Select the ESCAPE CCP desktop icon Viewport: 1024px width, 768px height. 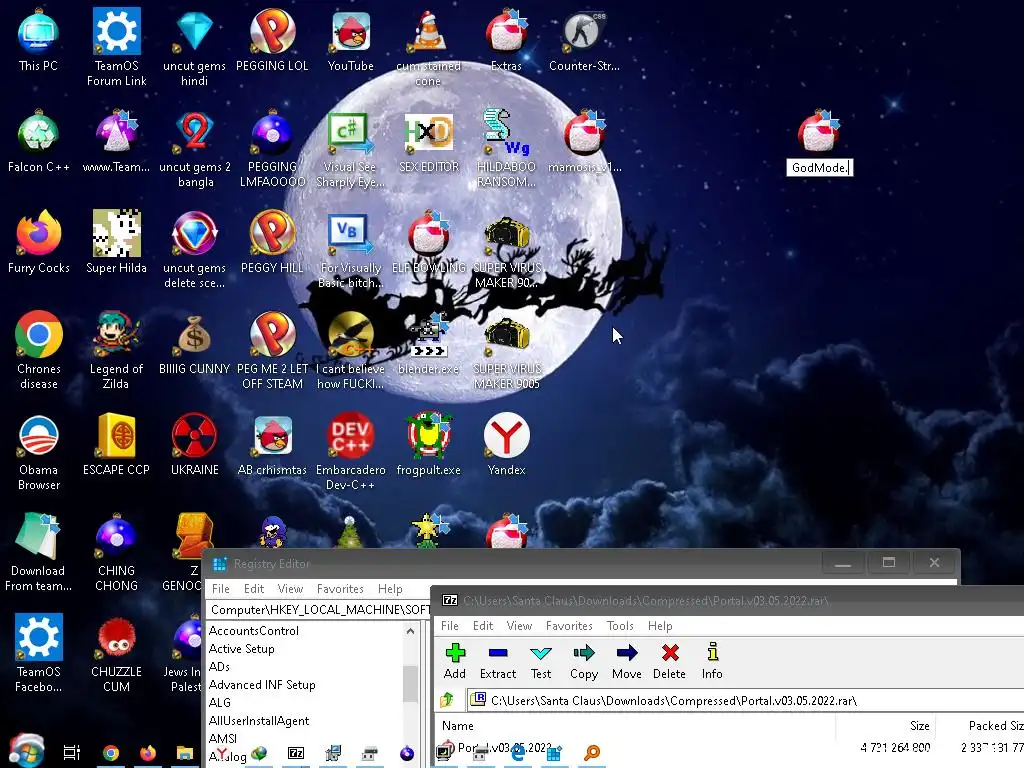pyautogui.click(x=116, y=444)
